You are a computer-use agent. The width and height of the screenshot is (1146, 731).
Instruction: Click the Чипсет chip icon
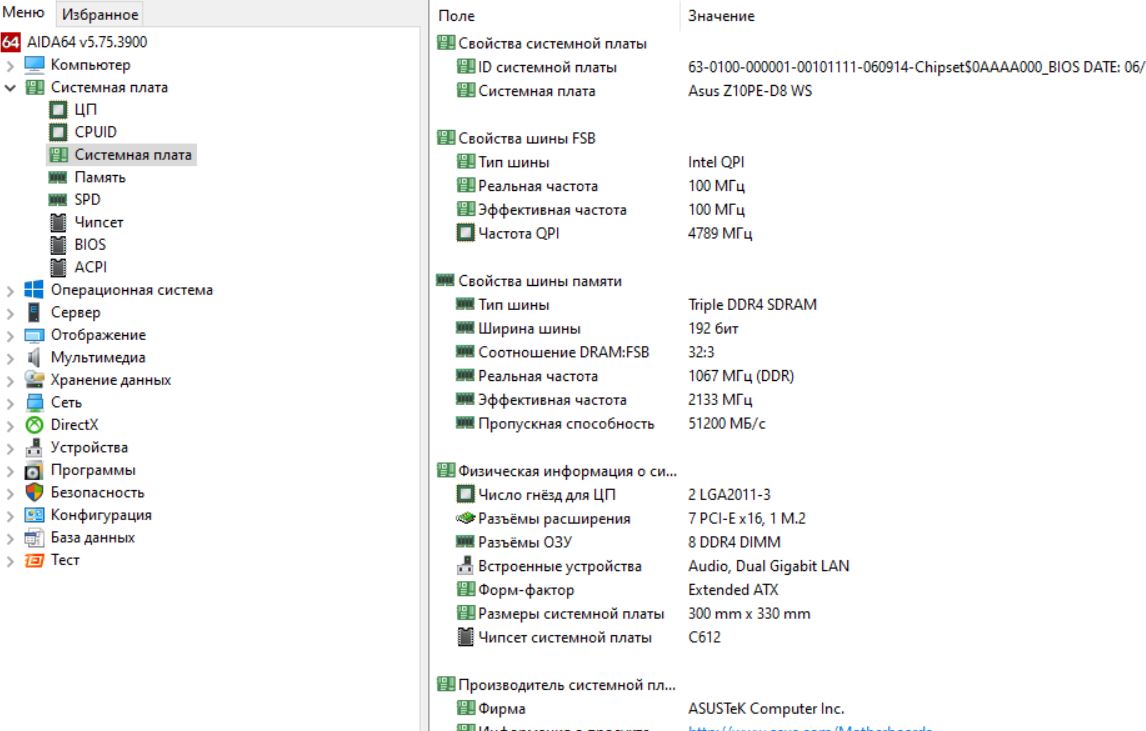[x=58, y=222]
